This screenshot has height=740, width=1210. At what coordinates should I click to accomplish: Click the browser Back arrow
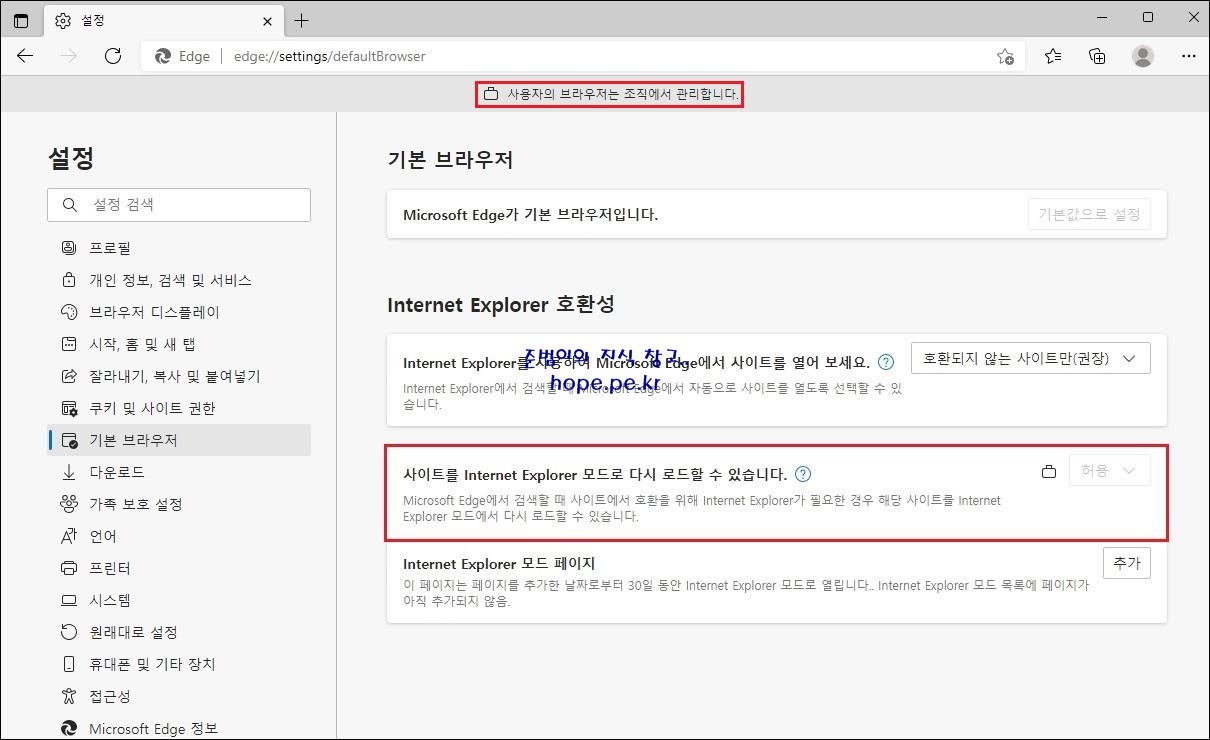tap(25, 56)
